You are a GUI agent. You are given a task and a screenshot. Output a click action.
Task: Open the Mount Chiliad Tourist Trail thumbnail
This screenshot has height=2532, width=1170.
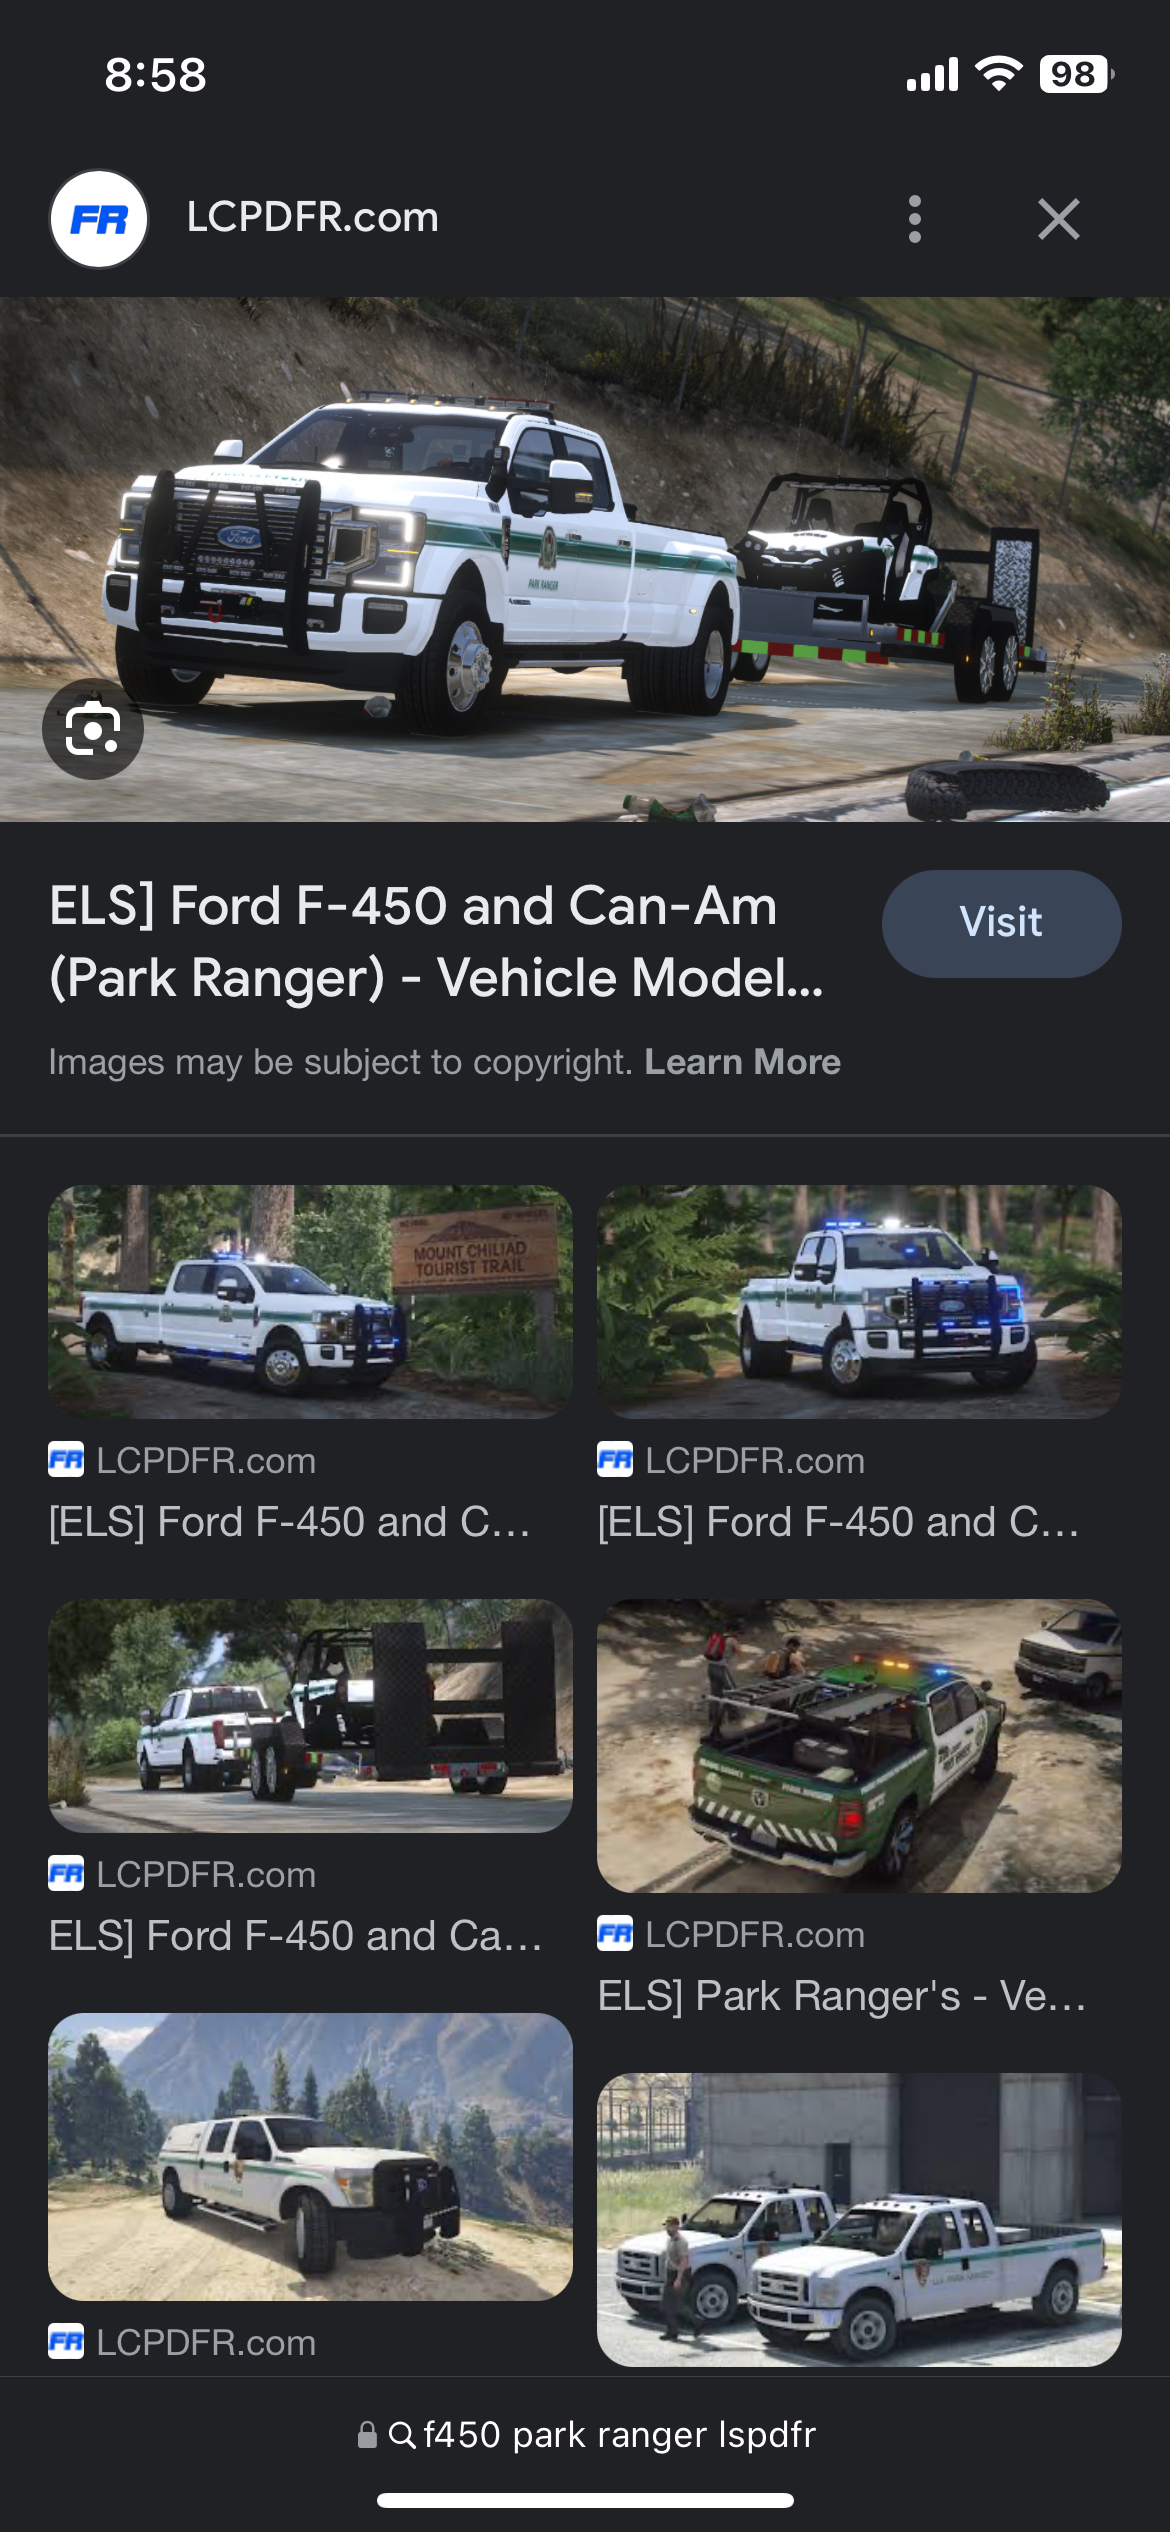(310, 1302)
